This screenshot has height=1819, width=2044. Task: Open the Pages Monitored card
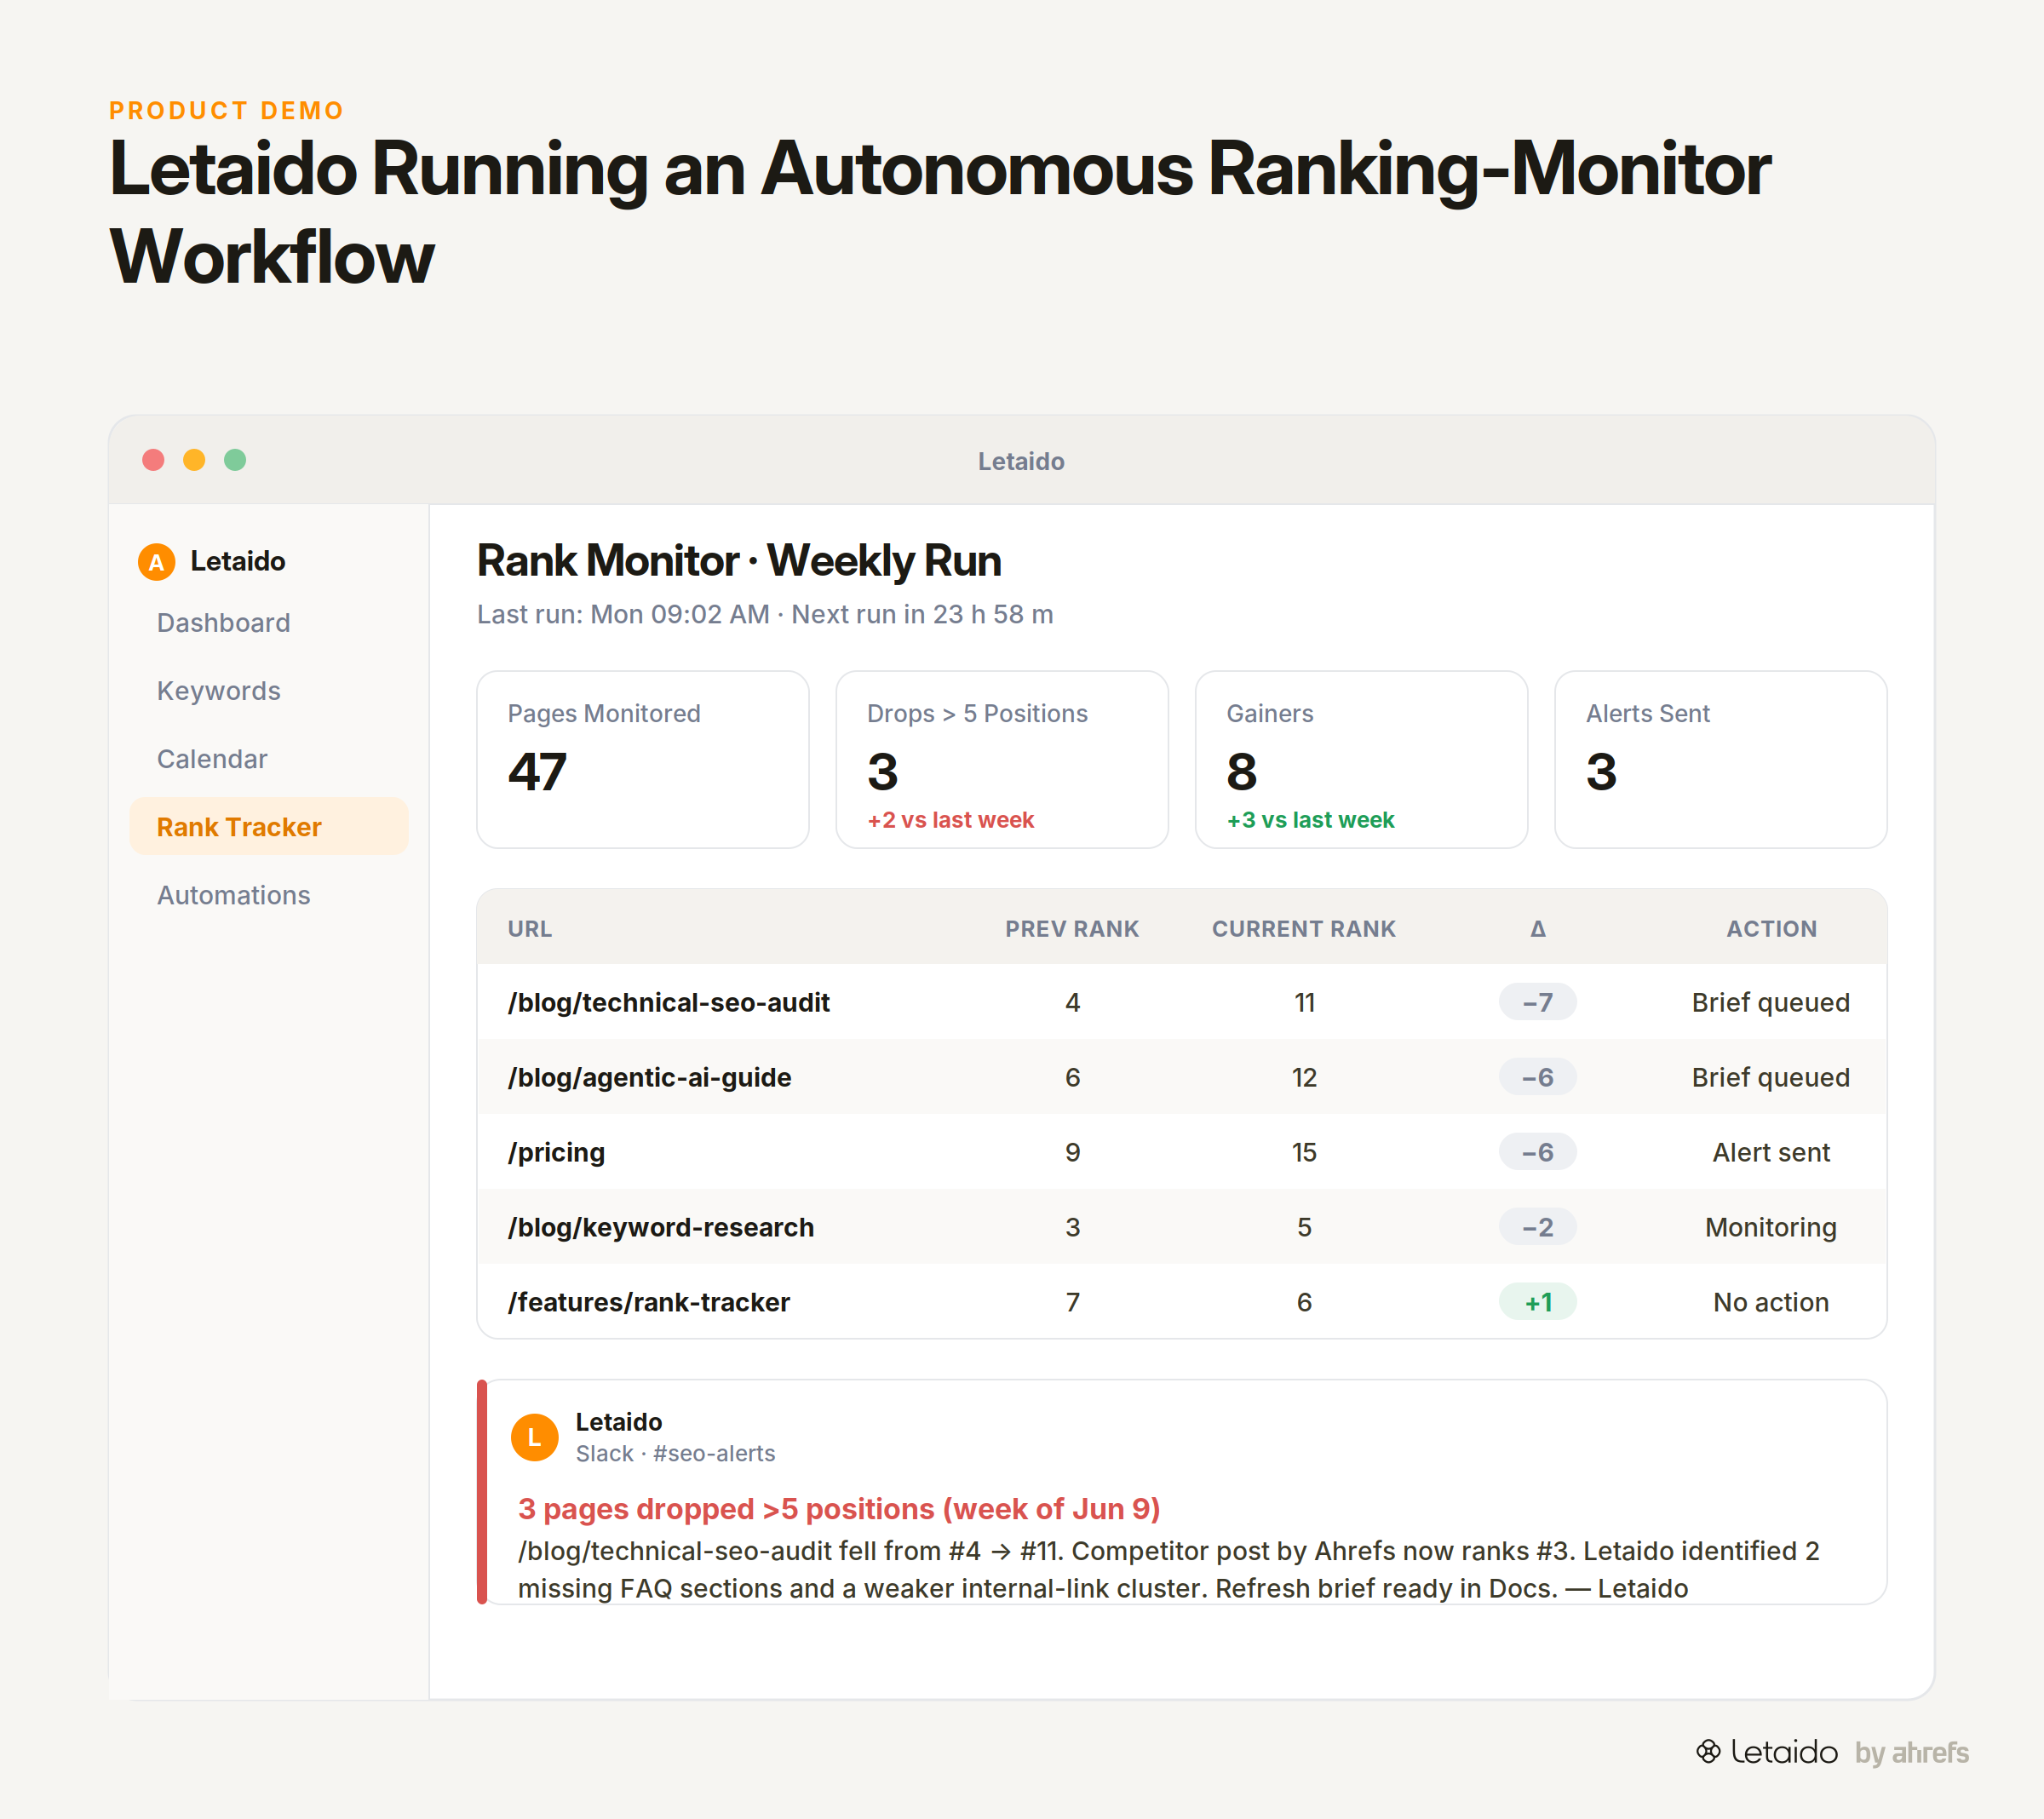point(643,760)
